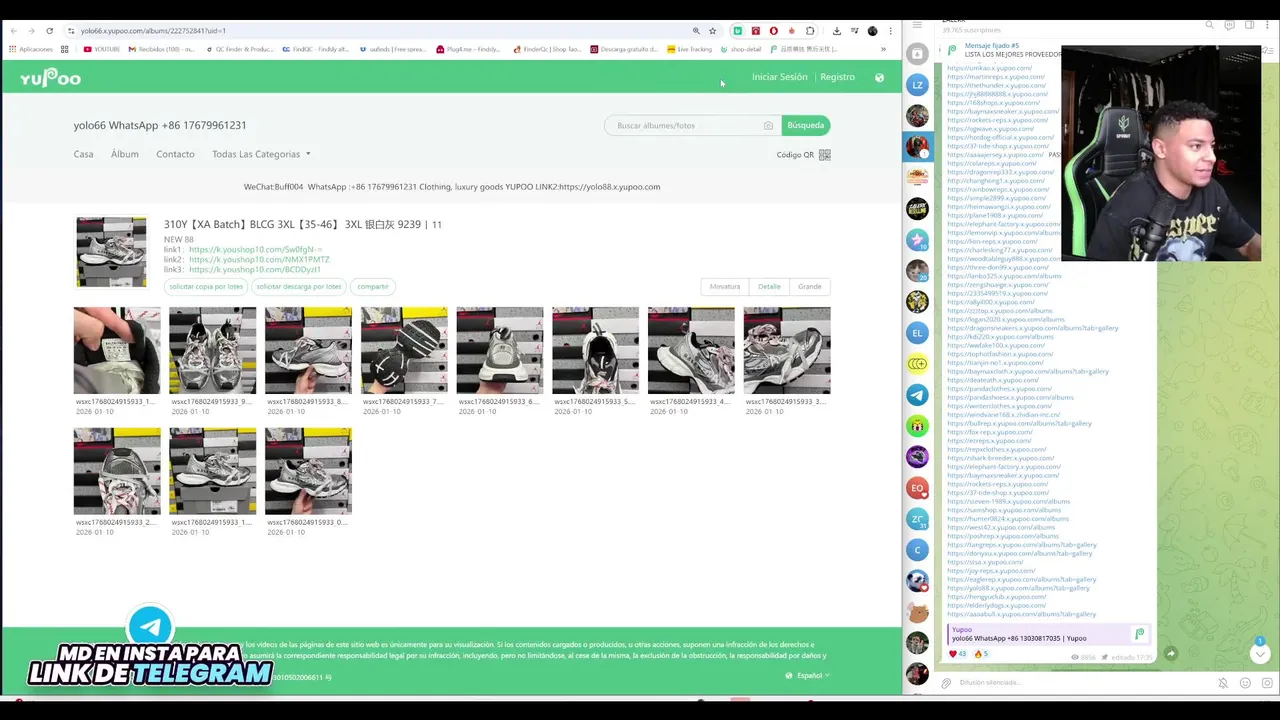Open link1 k.youshop10.com URL
This screenshot has height=720, width=1280.
tap(255, 249)
